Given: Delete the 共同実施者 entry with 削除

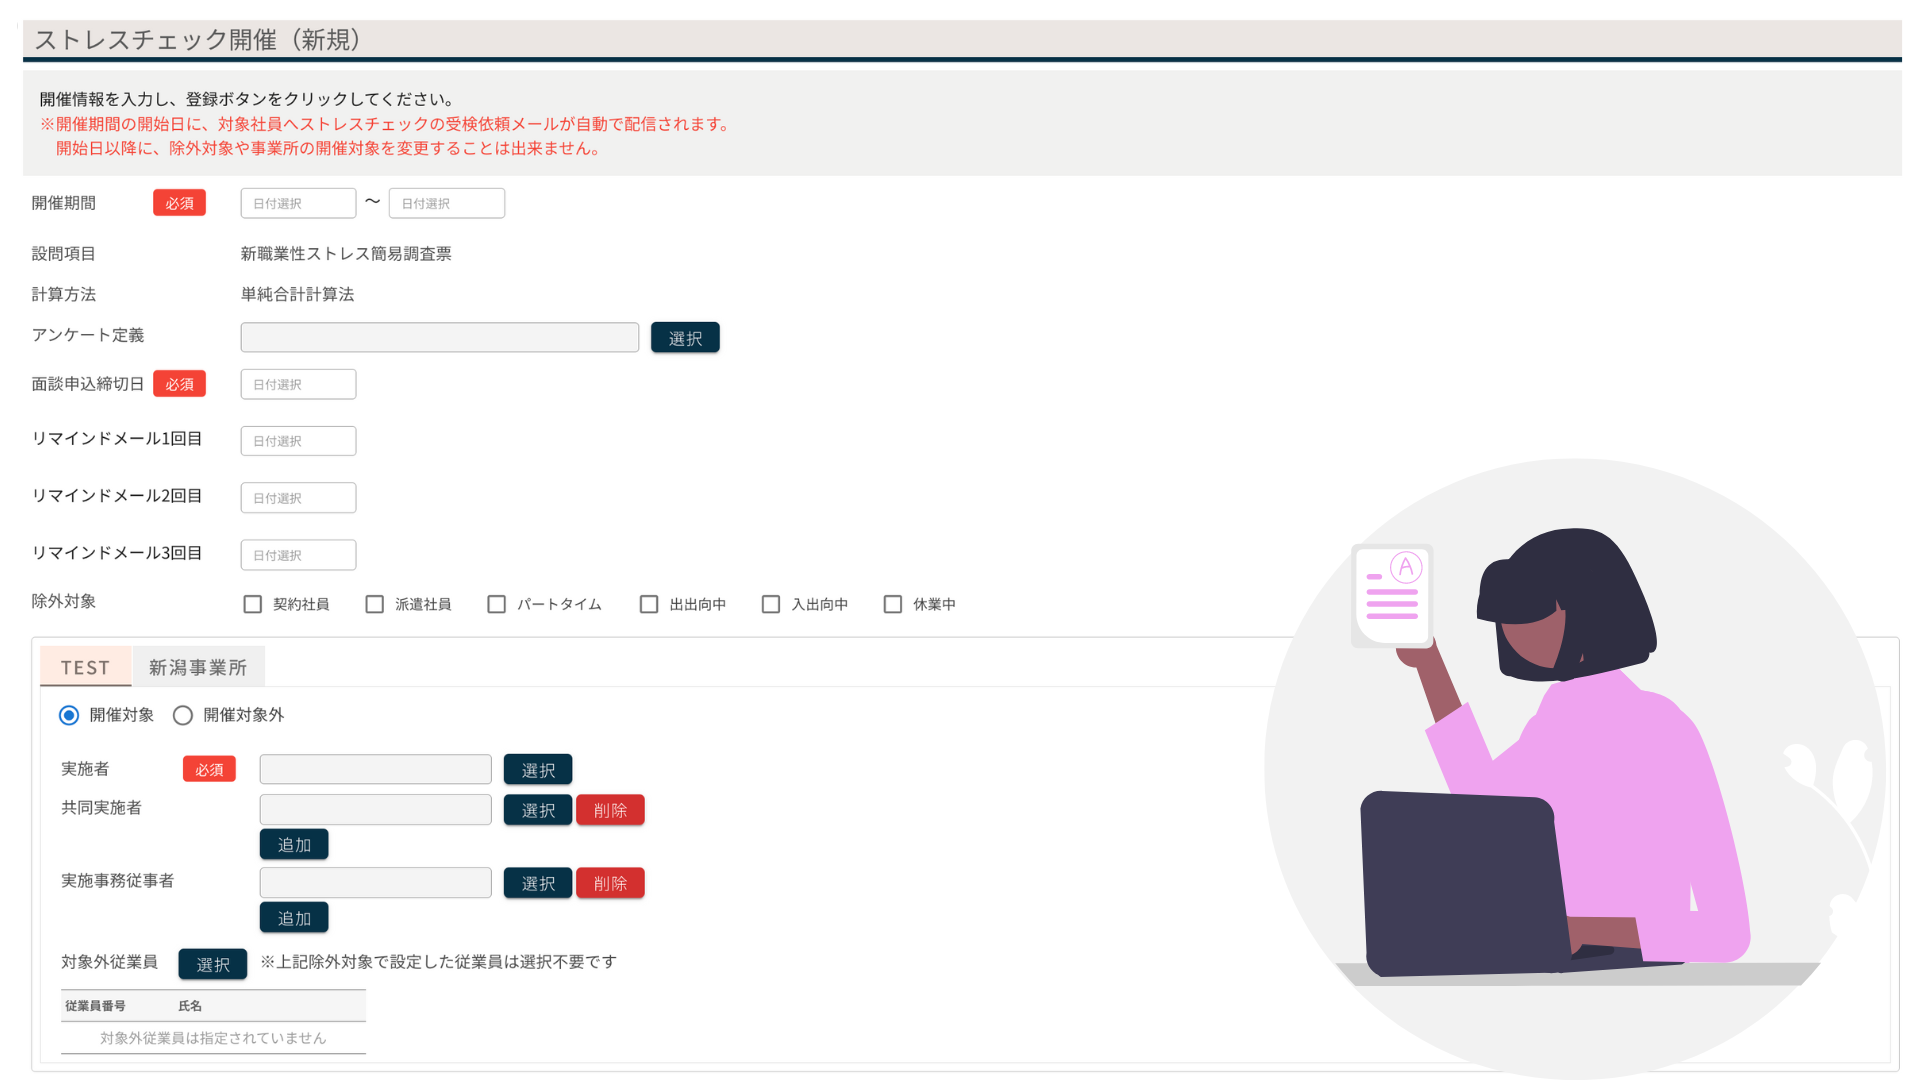Looking at the screenshot, I should pyautogui.click(x=610, y=810).
